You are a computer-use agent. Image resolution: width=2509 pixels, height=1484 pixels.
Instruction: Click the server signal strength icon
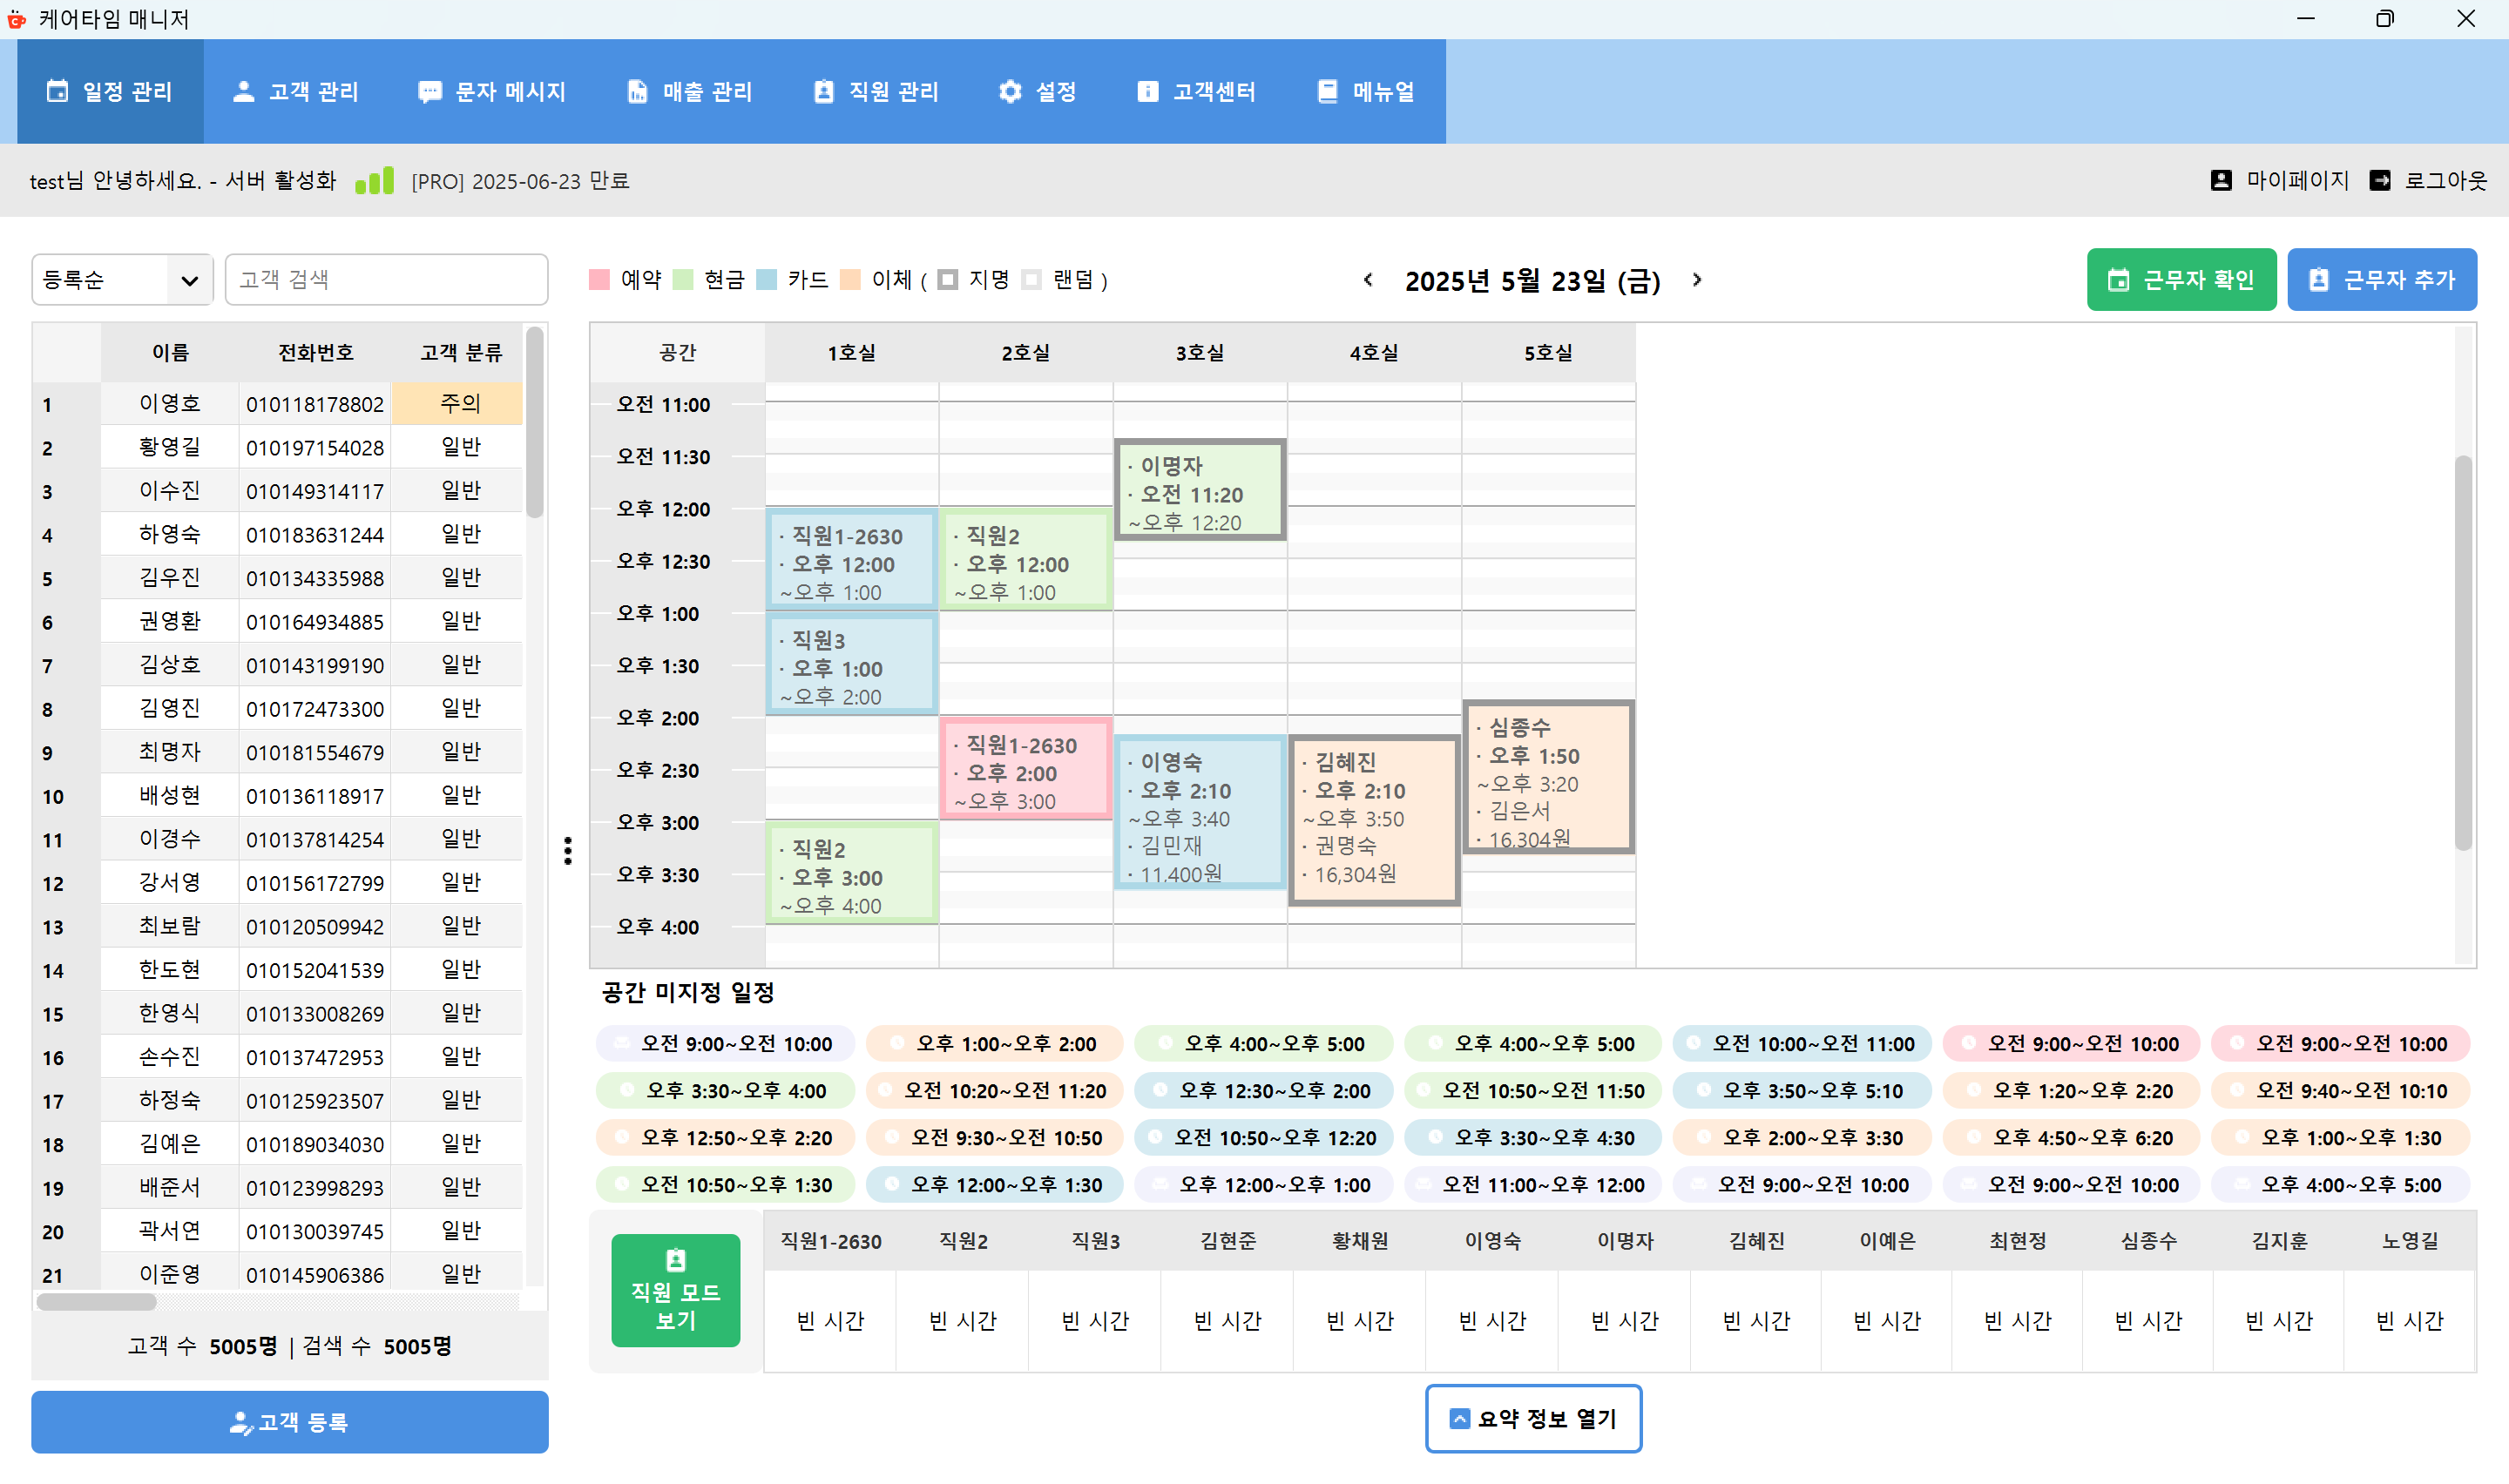coord(373,180)
